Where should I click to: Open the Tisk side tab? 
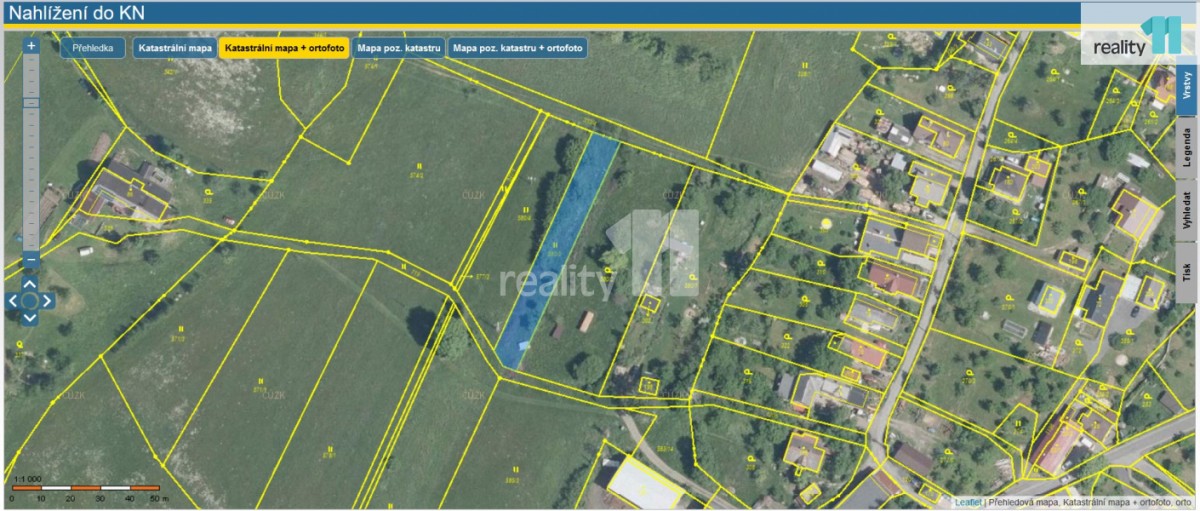point(1186,268)
